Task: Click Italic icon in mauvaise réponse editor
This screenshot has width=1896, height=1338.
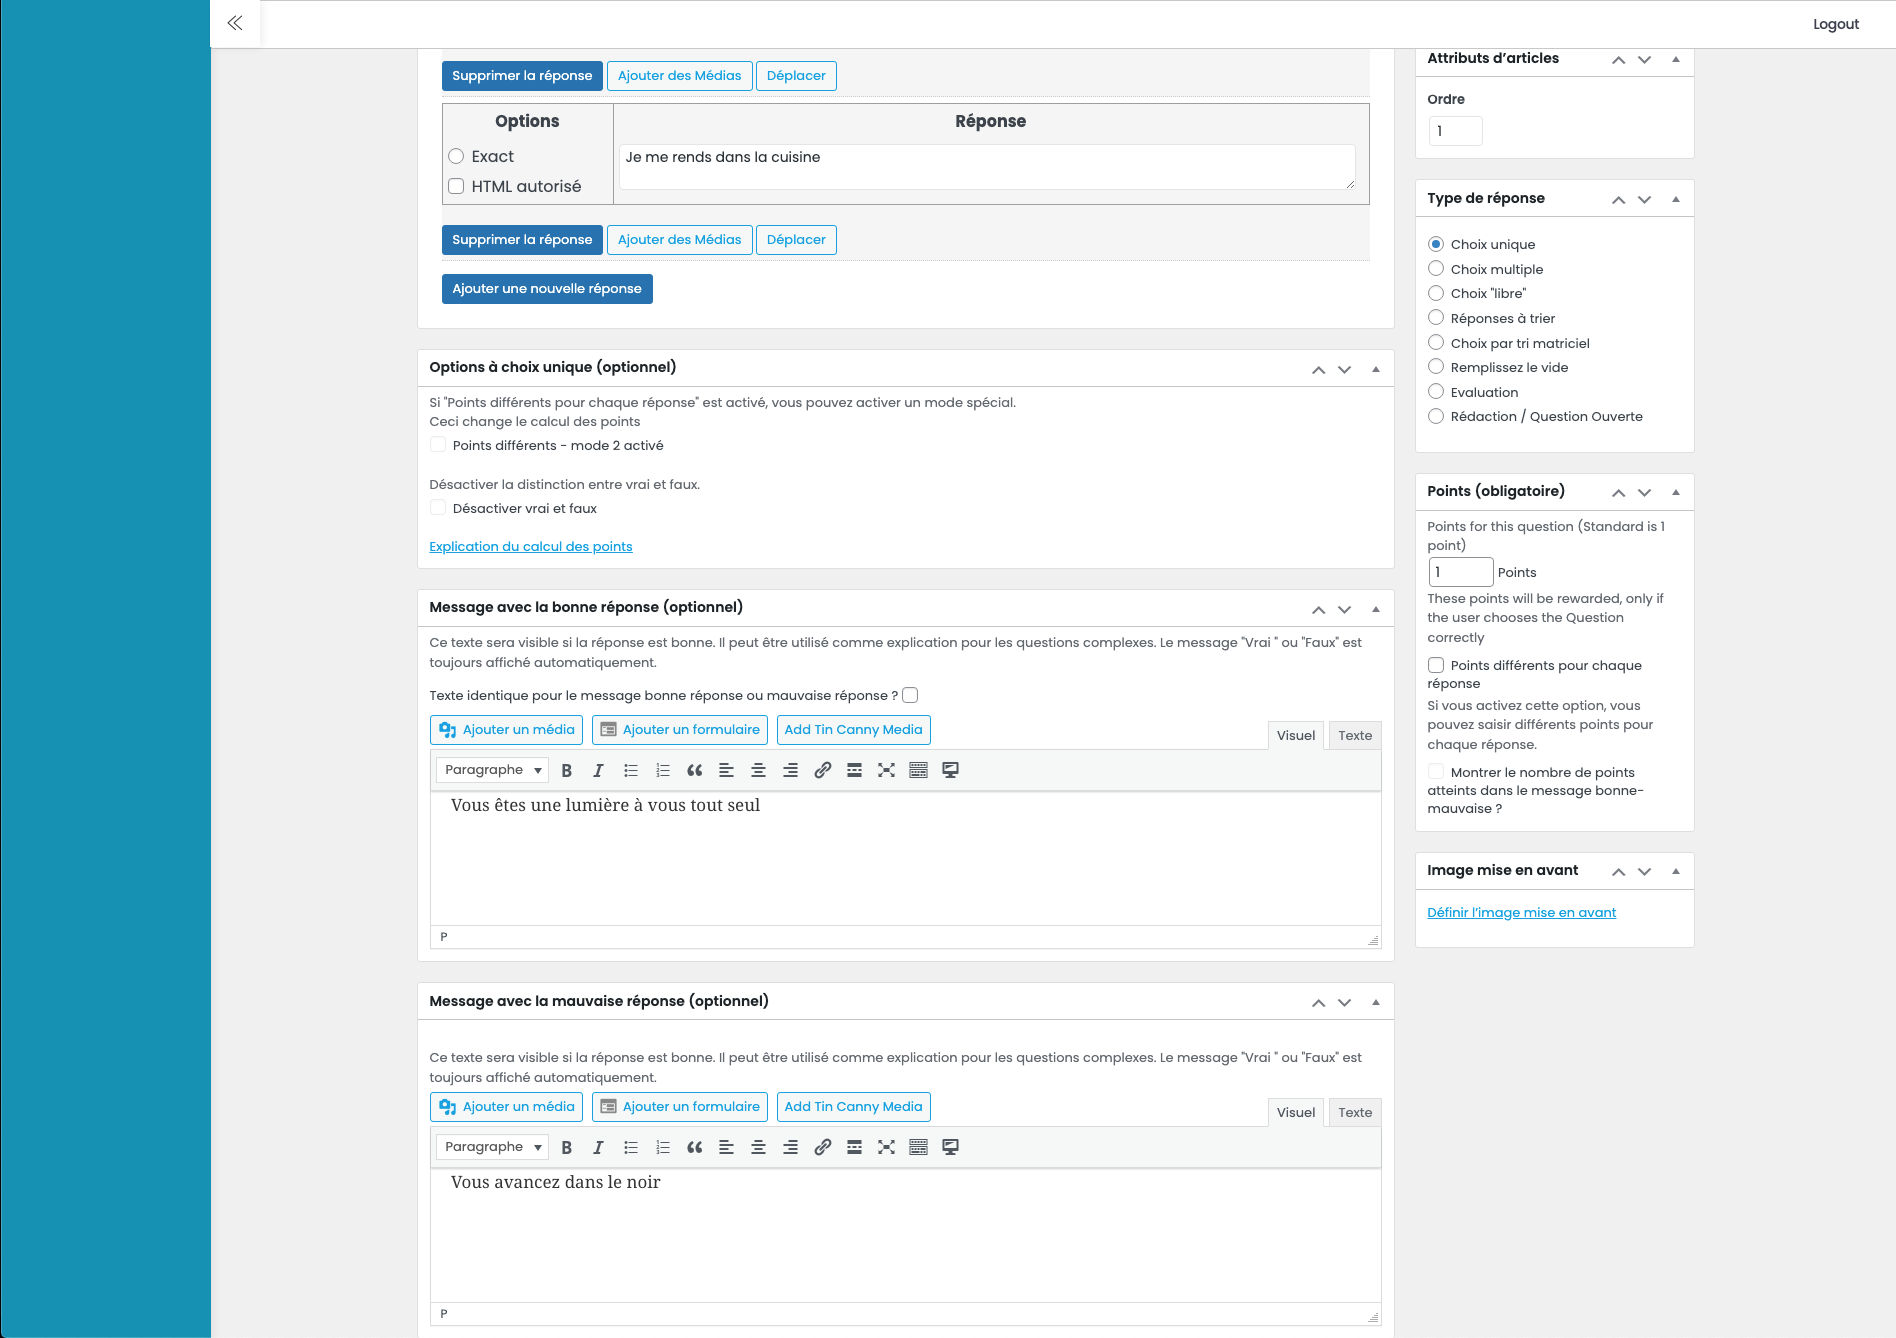Action: tap(598, 1147)
